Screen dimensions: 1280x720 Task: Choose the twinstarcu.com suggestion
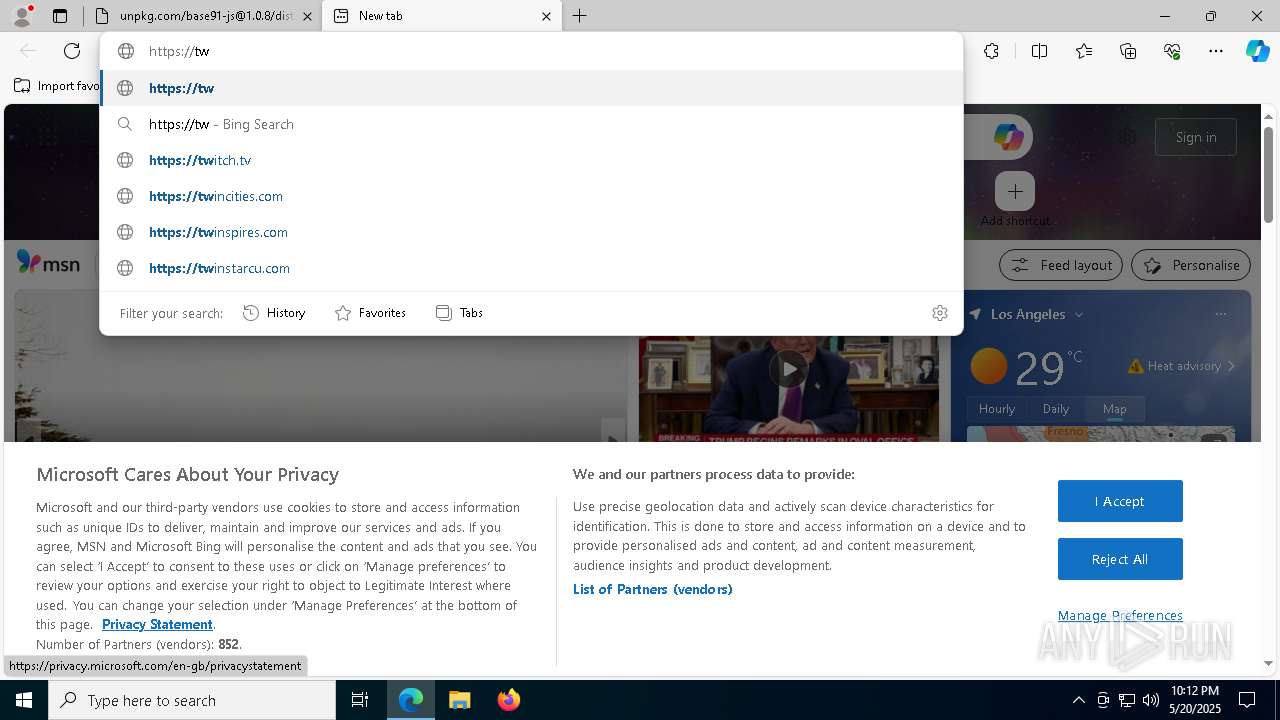(x=531, y=268)
